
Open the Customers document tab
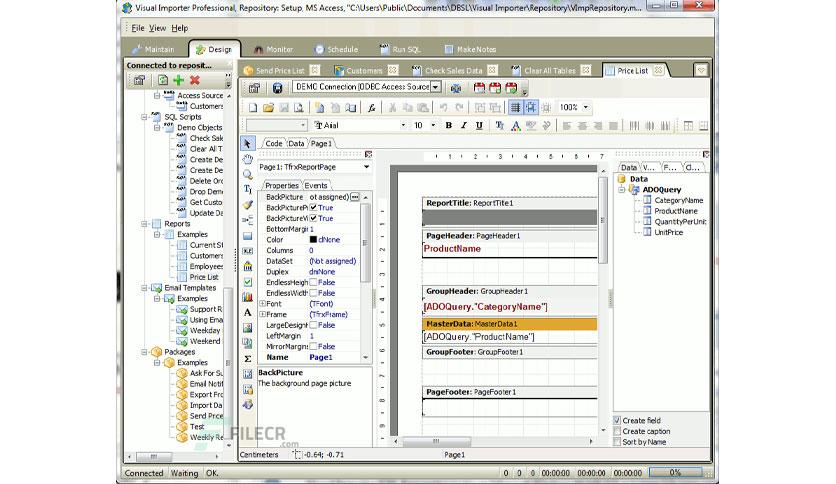[x=364, y=70]
